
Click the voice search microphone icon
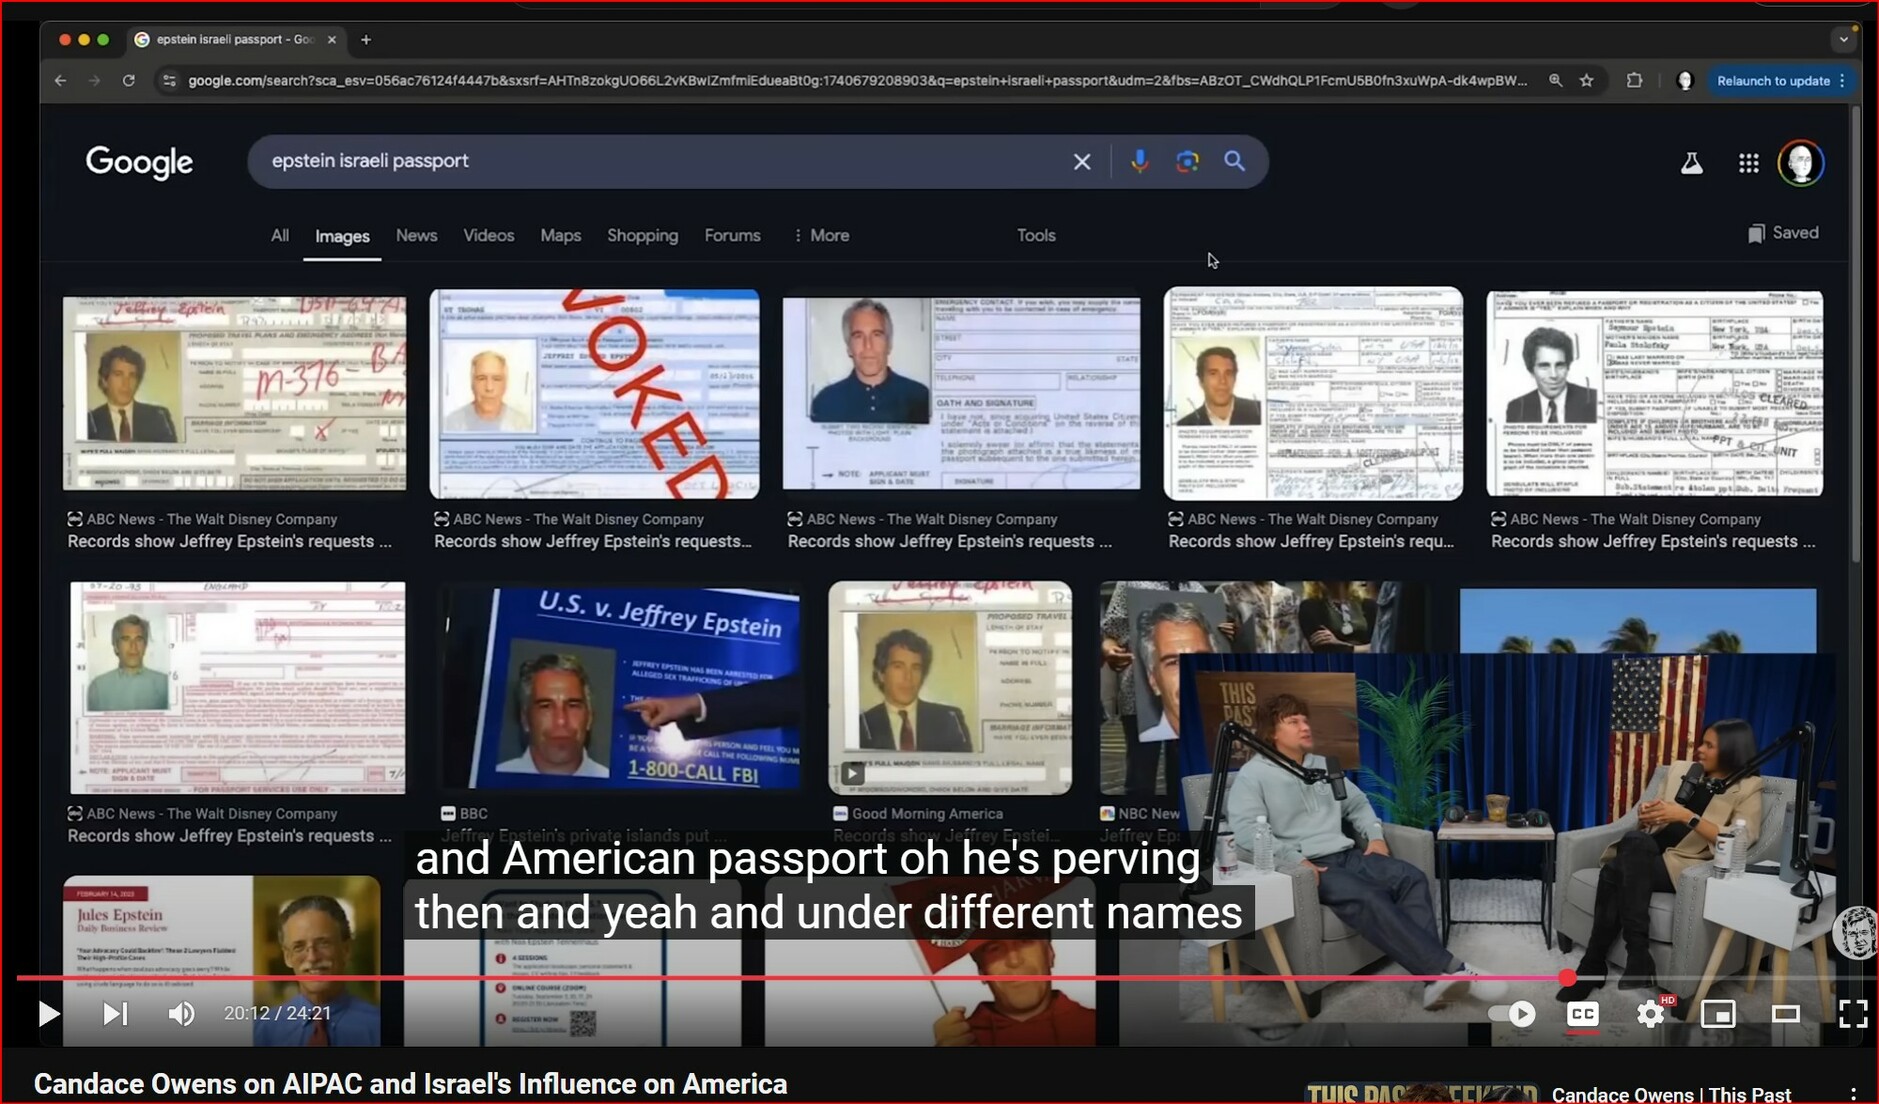click(1139, 161)
